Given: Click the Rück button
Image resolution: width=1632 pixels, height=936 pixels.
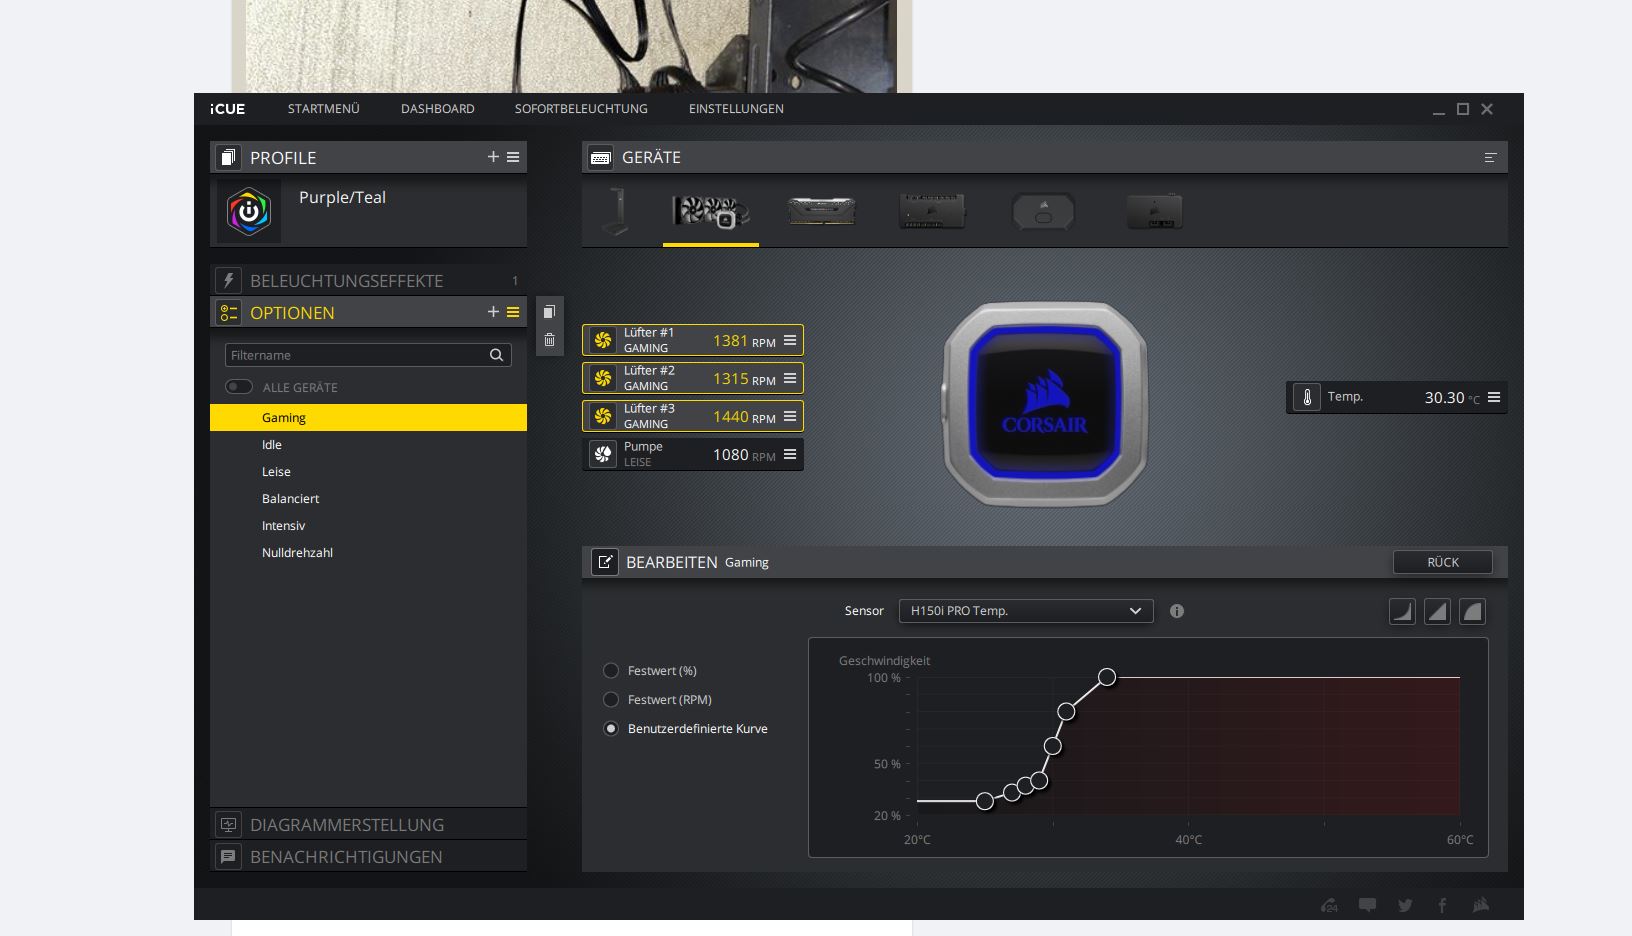Looking at the screenshot, I should pyautogui.click(x=1443, y=562).
